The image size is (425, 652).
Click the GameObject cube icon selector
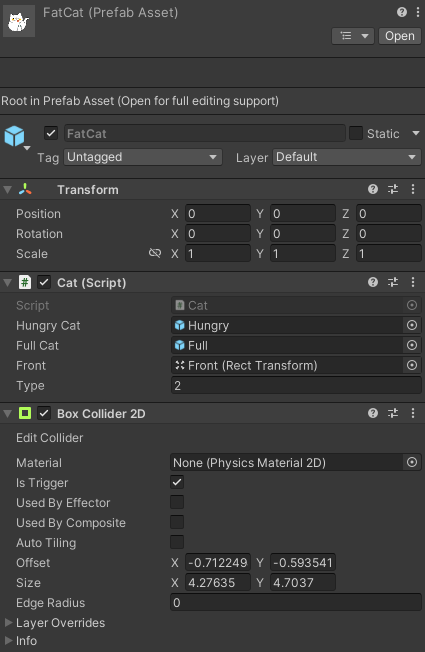pos(15,137)
